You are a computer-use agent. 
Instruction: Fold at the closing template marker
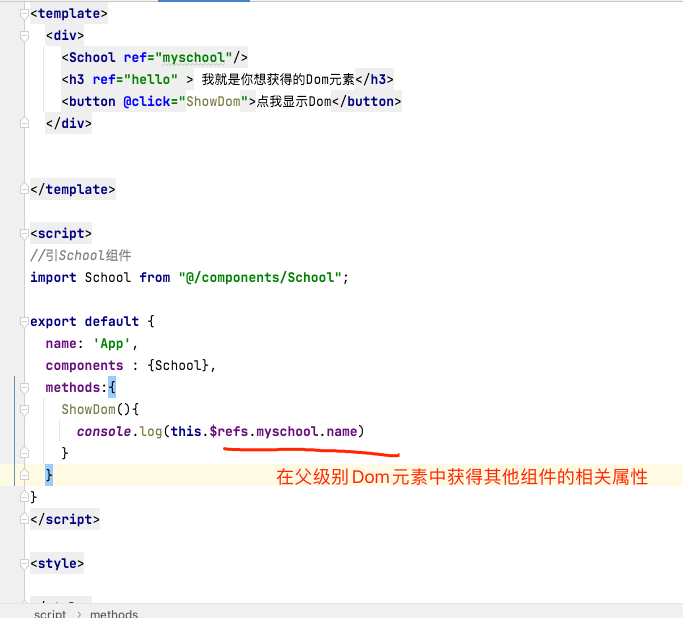click(x=24, y=189)
